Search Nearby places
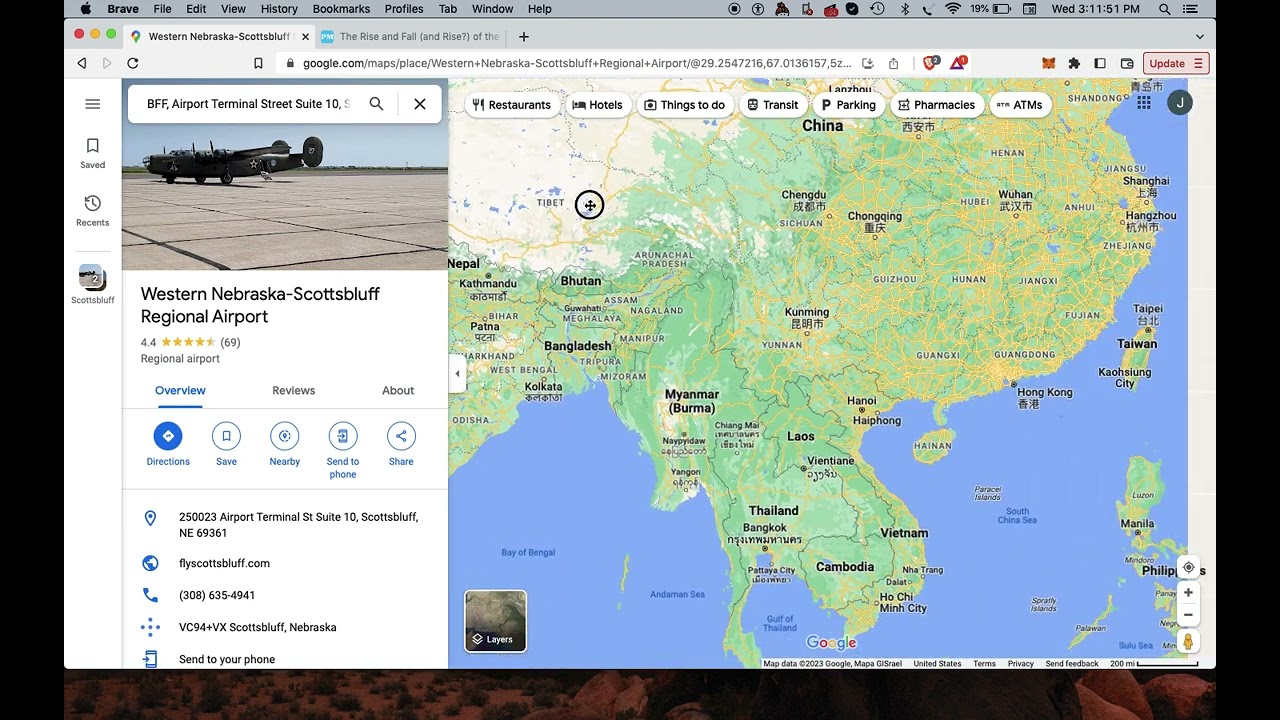Screen dimensions: 1280x720 point(285,444)
